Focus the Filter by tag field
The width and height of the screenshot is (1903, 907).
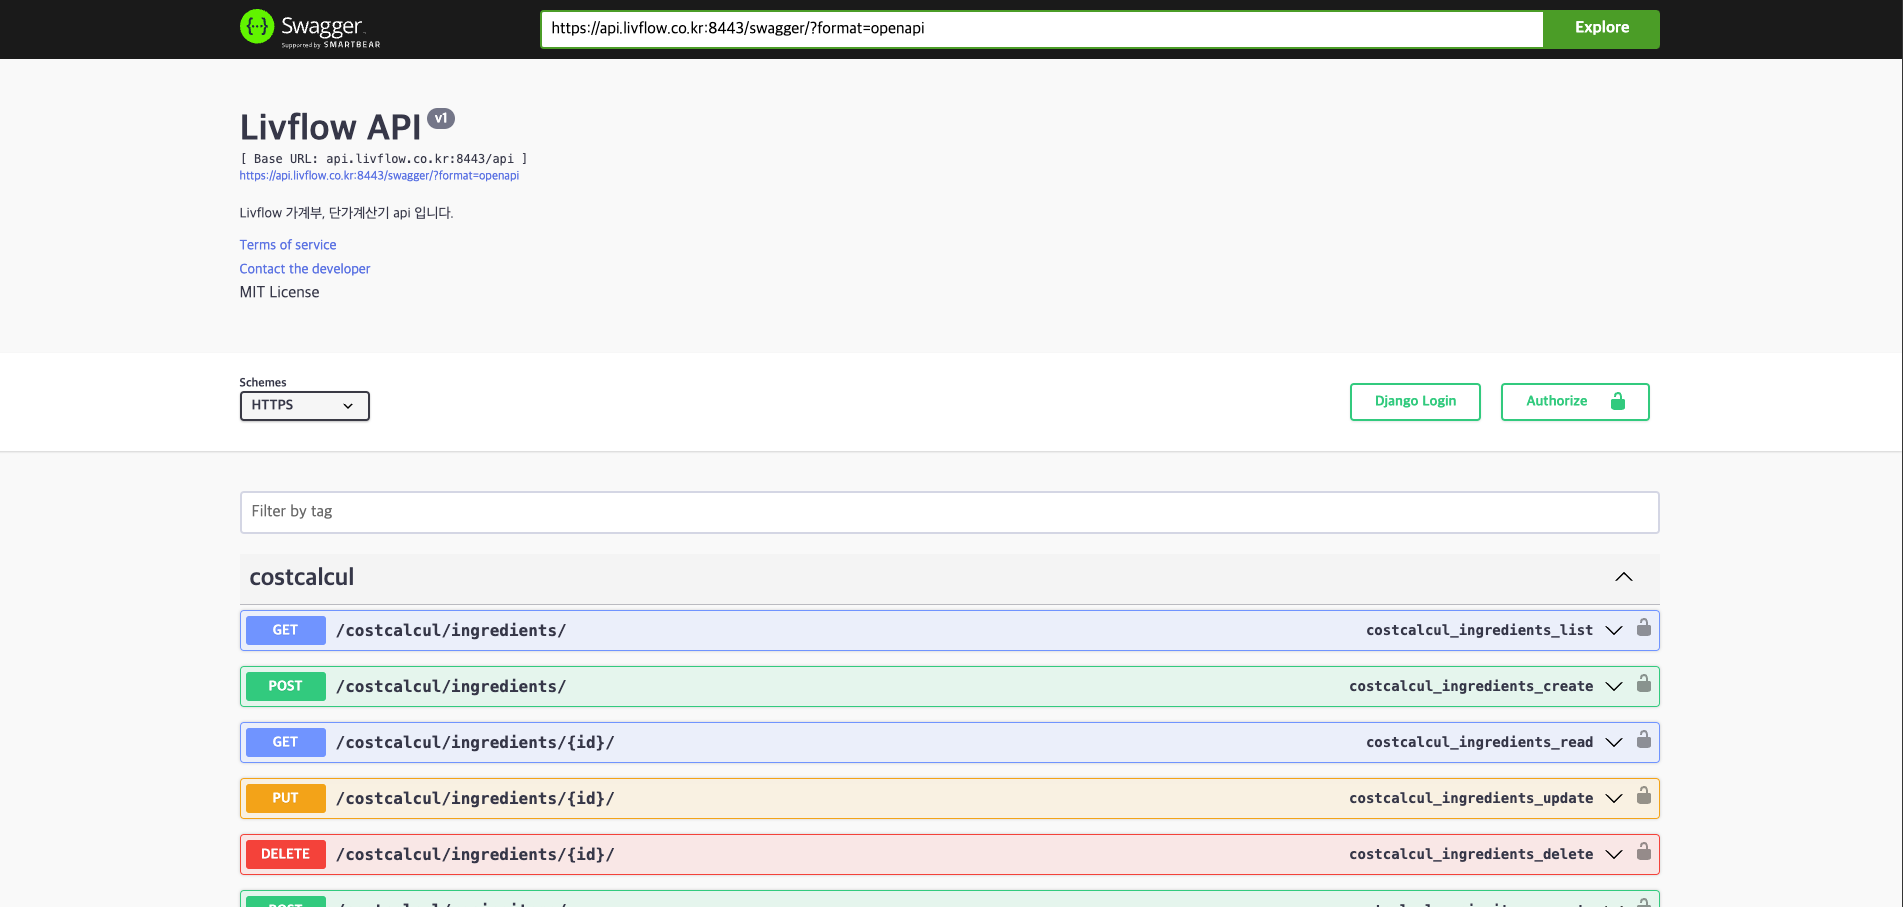point(950,512)
